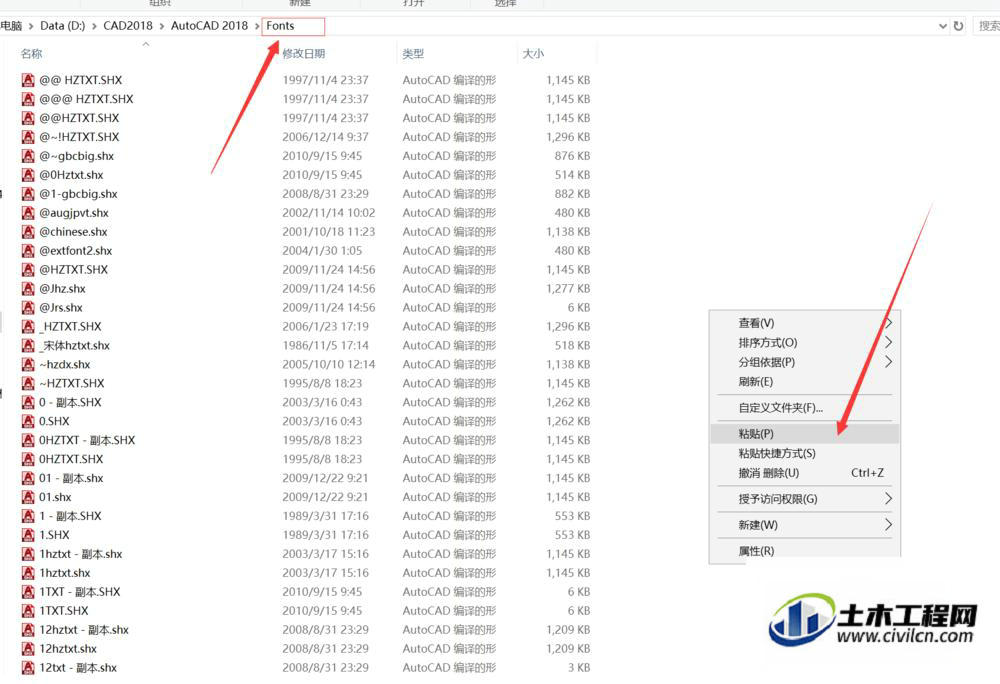Select the 1TXT.SHX file icon
Screen dimensions: 1000x684
[x=28, y=611]
